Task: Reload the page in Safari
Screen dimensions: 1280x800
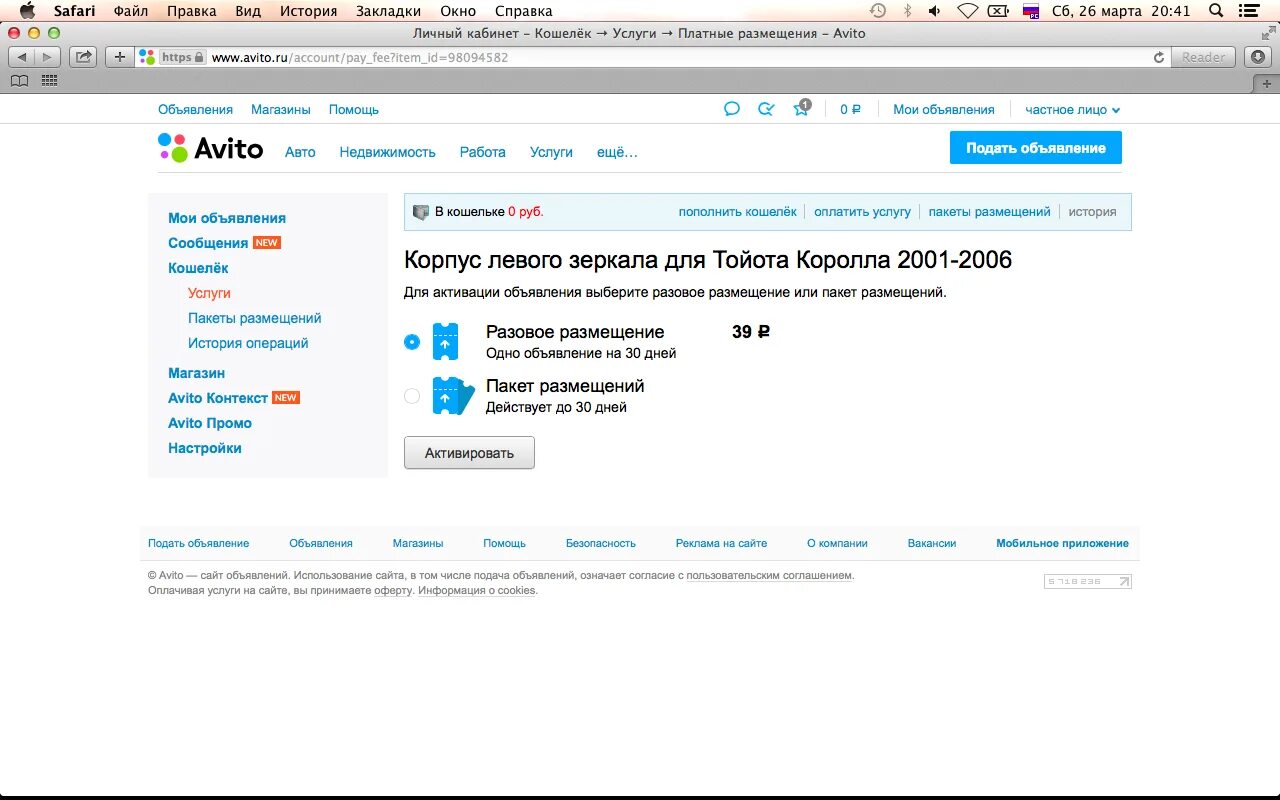Action: pyautogui.click(x=1159, y=57)
